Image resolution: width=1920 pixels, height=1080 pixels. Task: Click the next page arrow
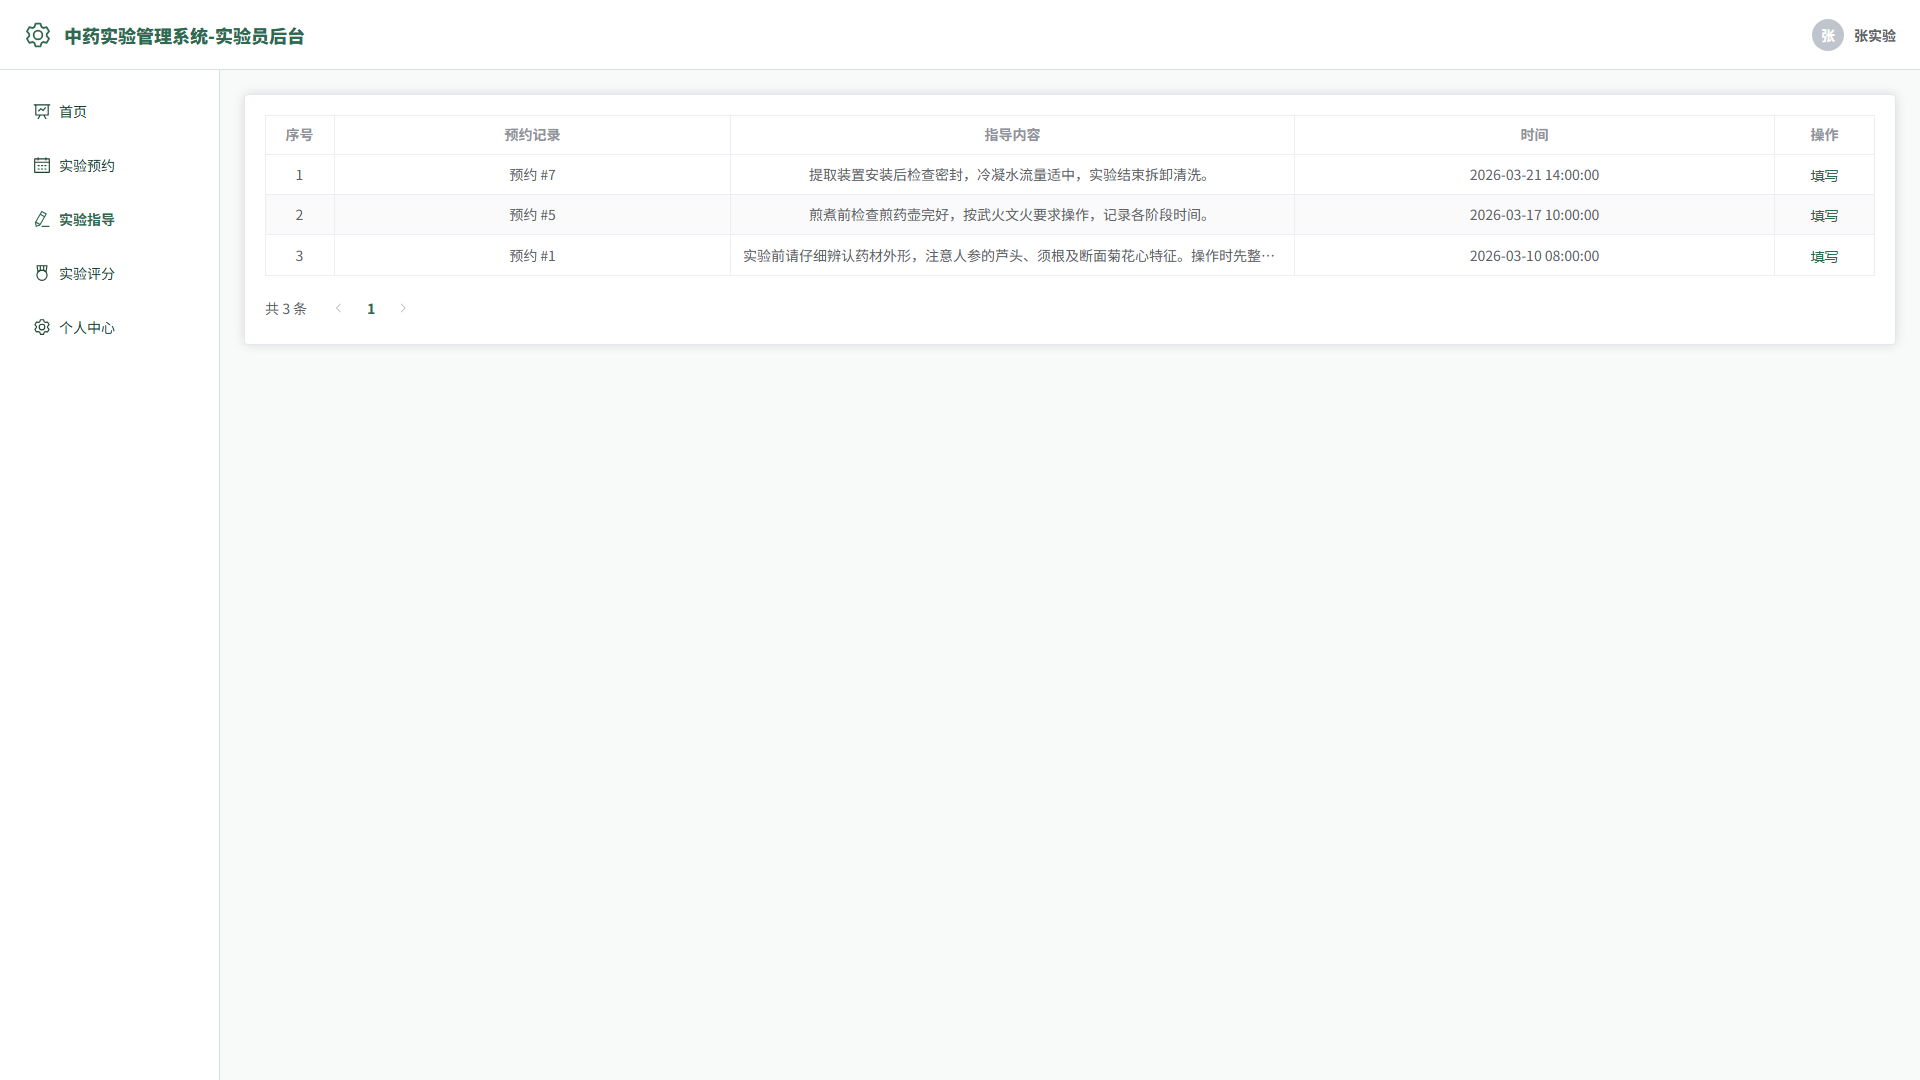coord(403,308)
